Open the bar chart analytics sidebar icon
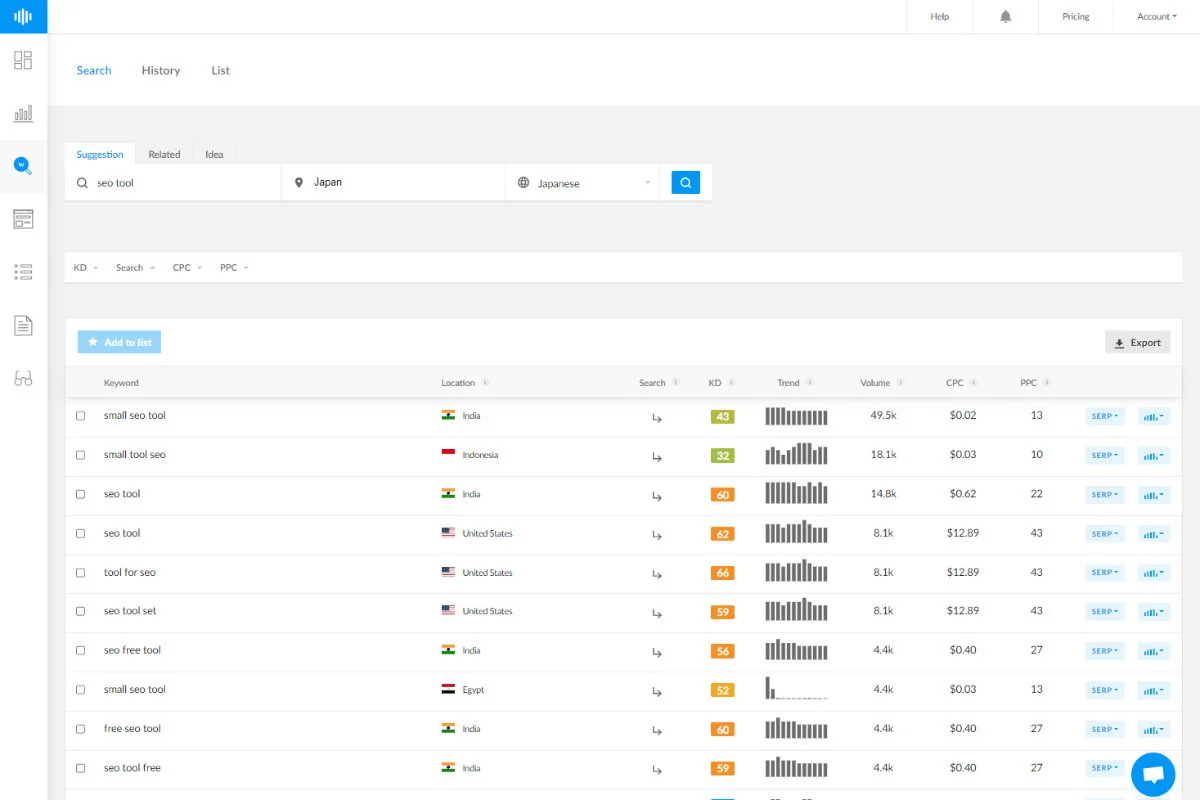 point(23,113)
